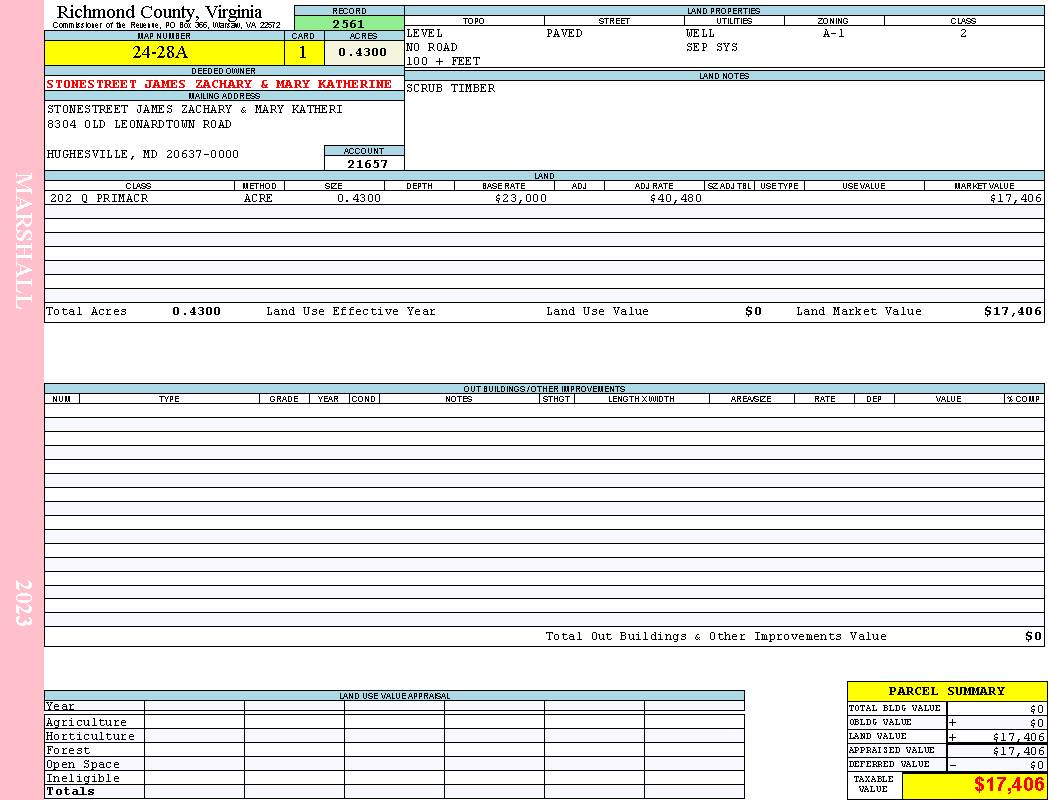Click Forest row label
The width and height of the screenshot is (1050, 800).
68,750
